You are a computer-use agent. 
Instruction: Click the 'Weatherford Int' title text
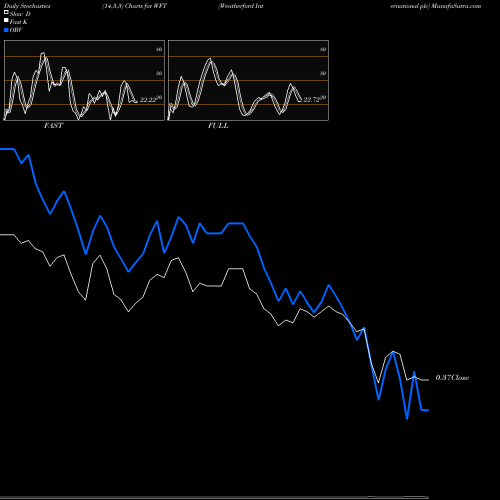(241, 6)
